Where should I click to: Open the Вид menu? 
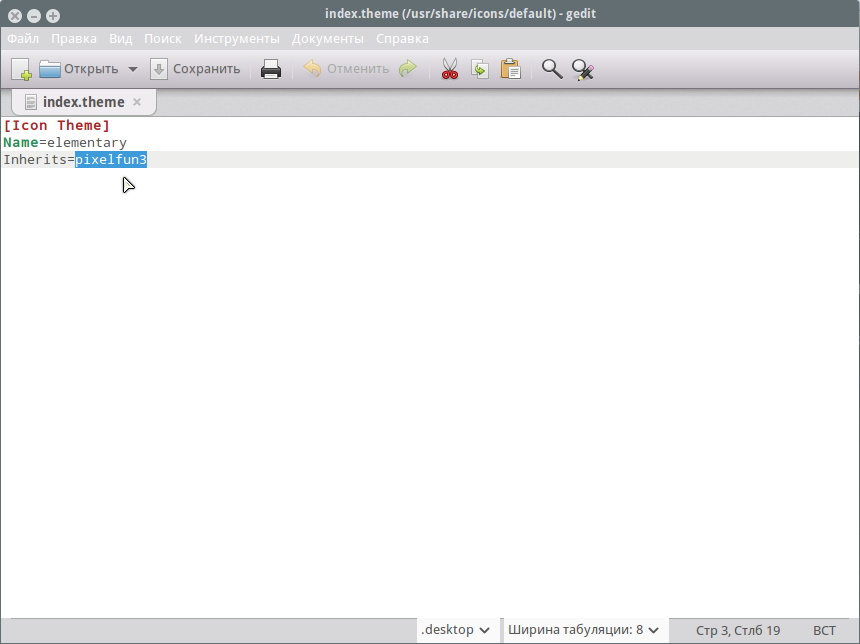click(121, 39)
